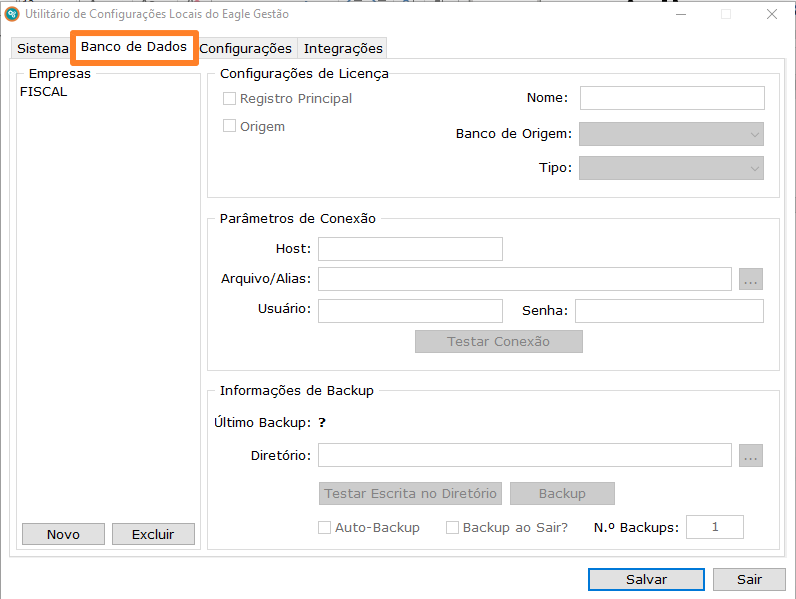The image size is (796, 599).
Task: Select FISCAL in the Empresas list
Action: (44, 91)
